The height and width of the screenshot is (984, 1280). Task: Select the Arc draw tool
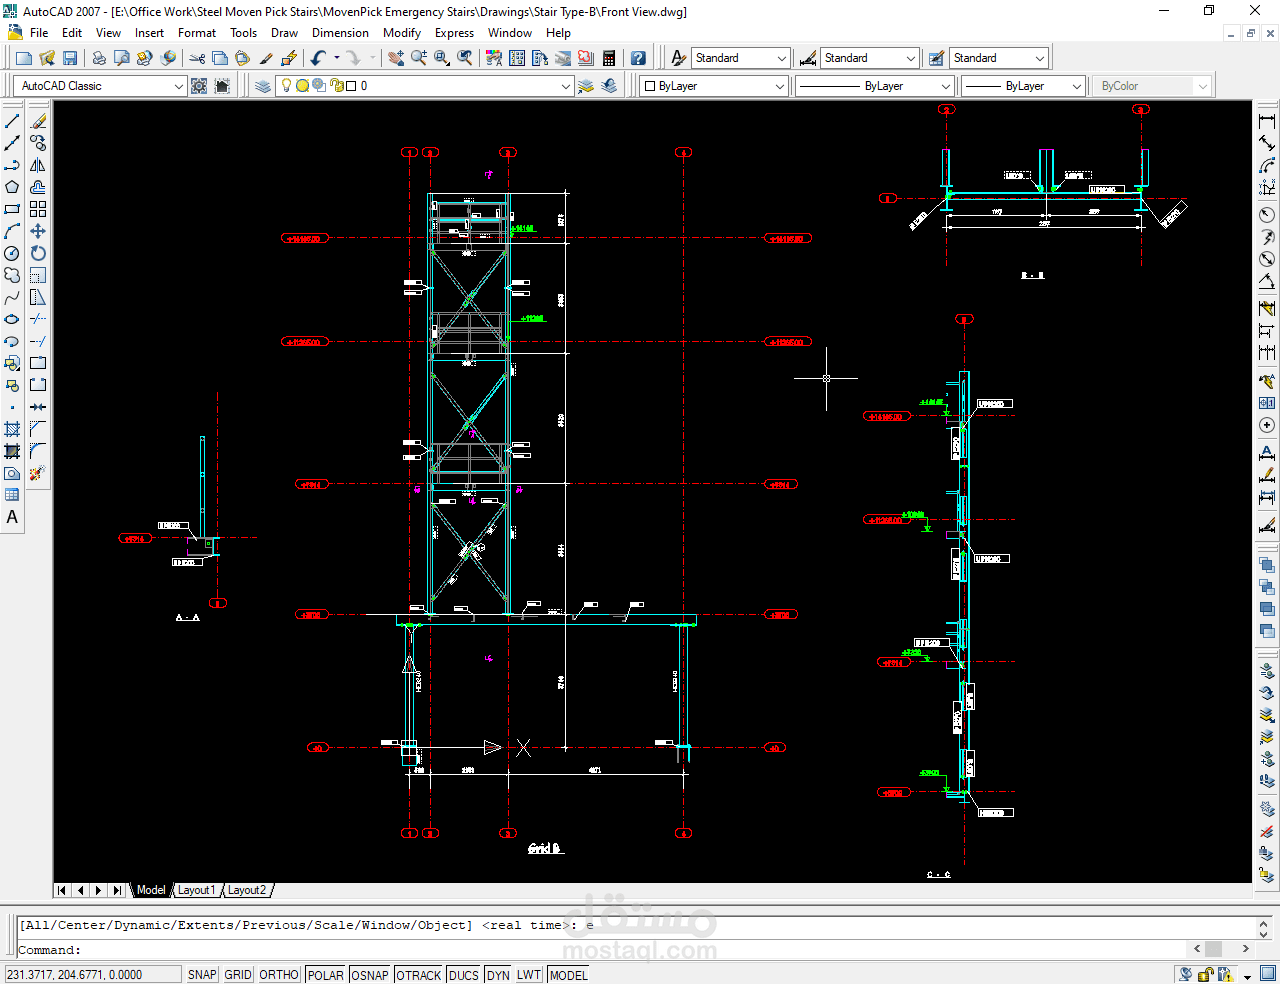[x=12, y=231]
